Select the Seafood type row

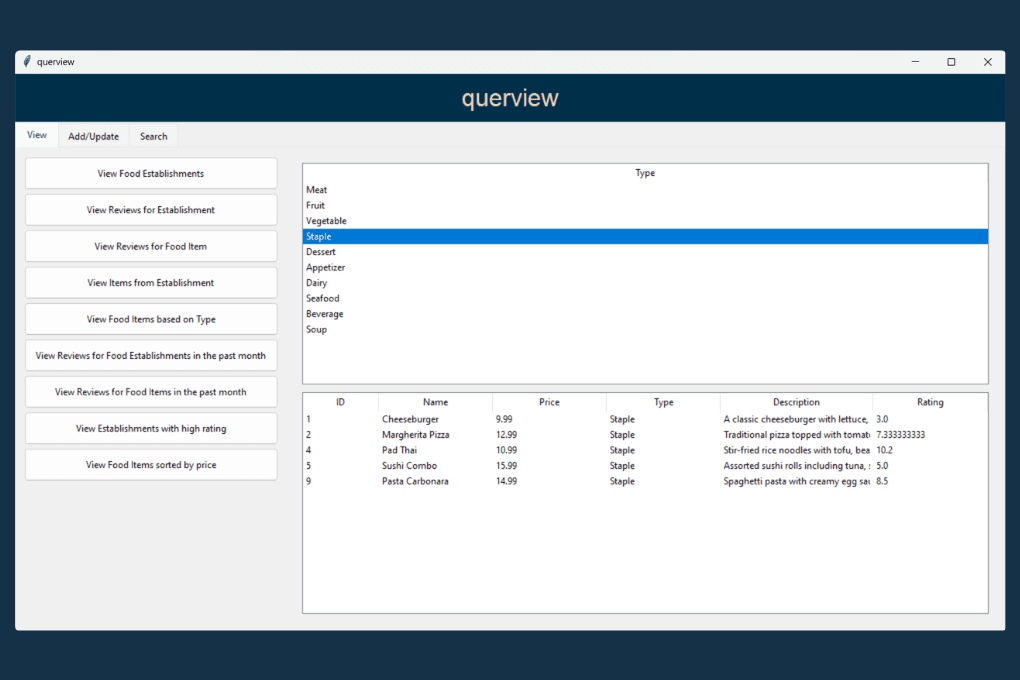(645, 298)
